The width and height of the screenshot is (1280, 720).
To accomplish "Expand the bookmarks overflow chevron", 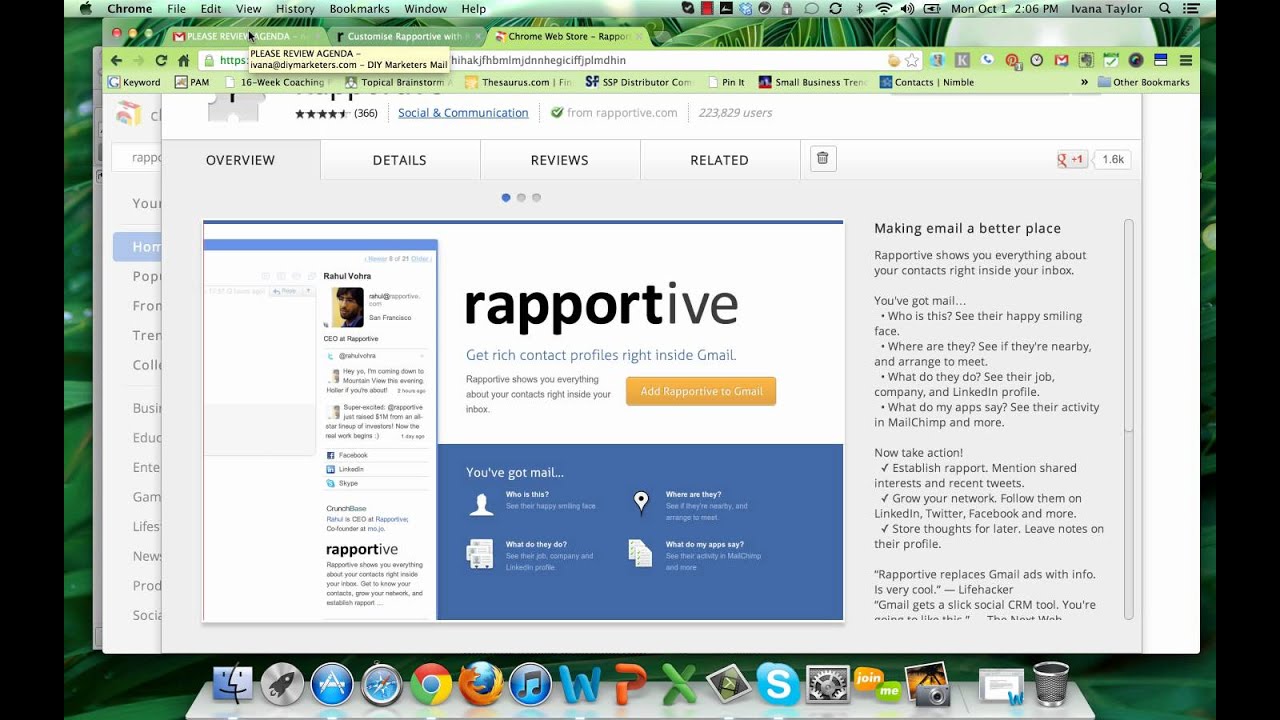I will (x=1084, y=82).
